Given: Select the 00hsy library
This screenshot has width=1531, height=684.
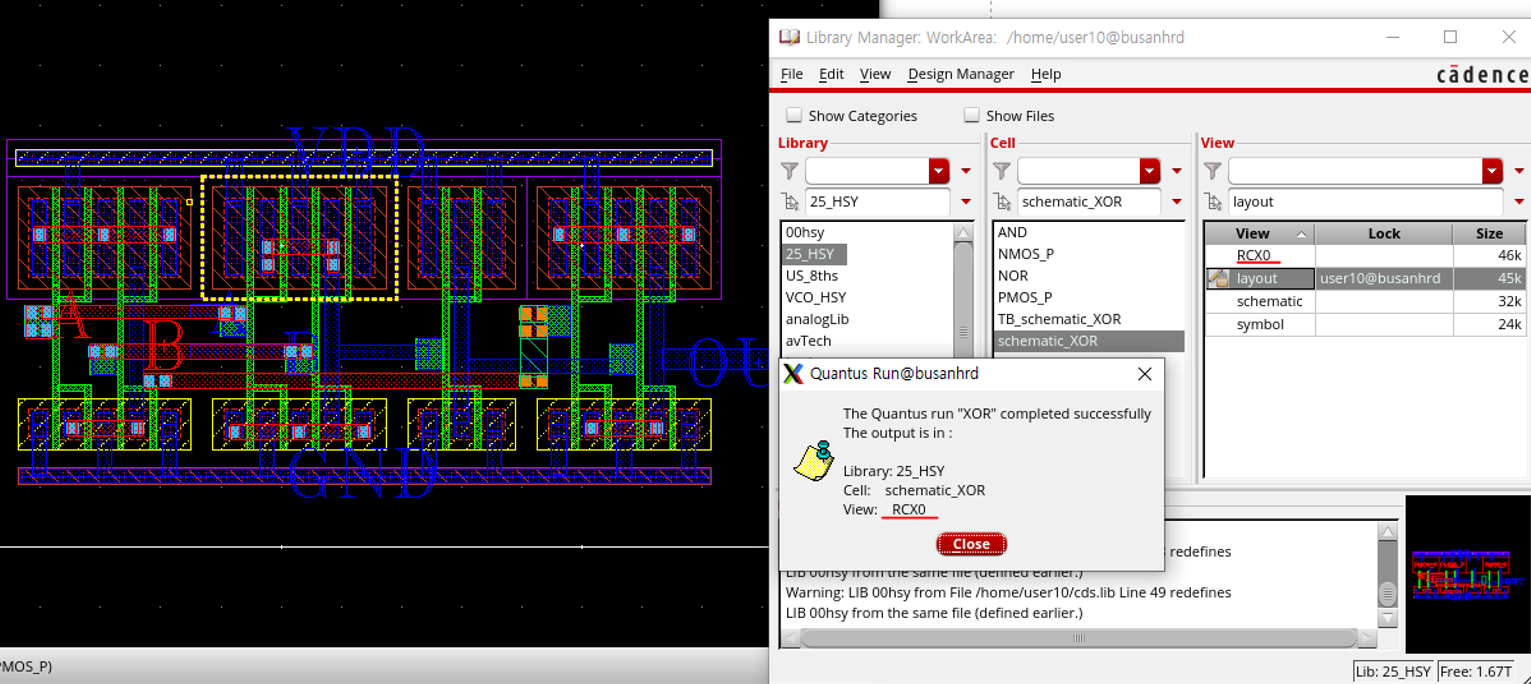Looking at the screenshot, I should tap(805, 232).
